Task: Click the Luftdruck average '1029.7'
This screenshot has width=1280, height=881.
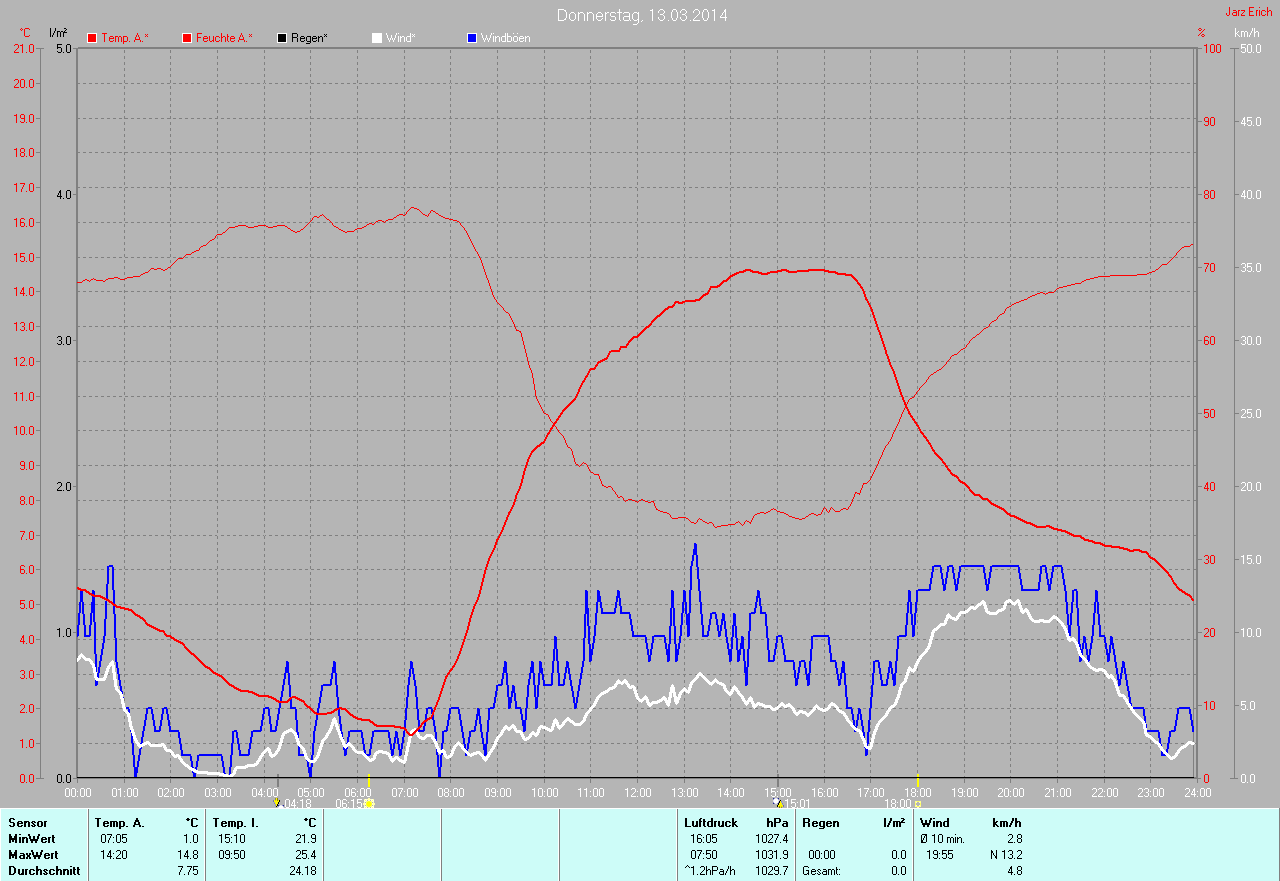Action: pos(772,871)
